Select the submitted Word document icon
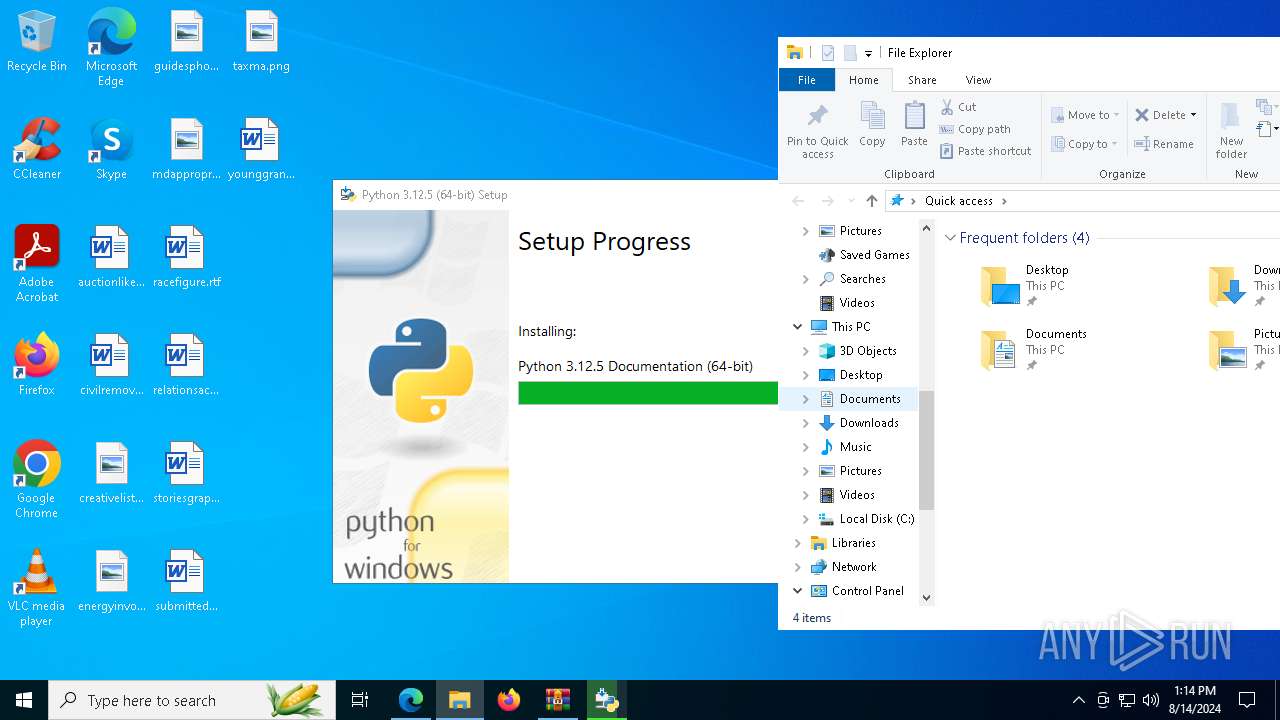Screen dimensions: 1280x720 coord(186,581)
